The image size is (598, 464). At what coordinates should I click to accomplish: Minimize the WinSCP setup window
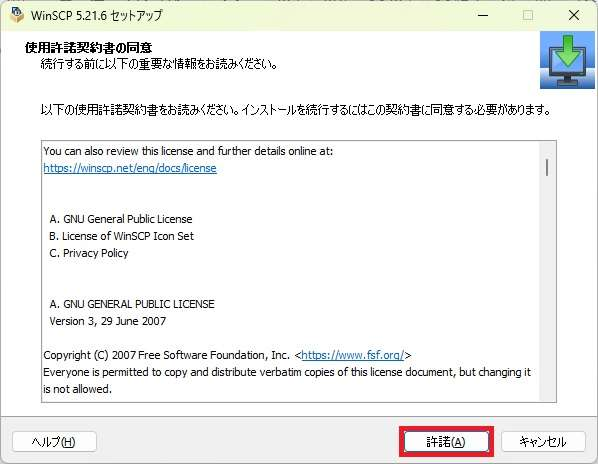(483, 15)
